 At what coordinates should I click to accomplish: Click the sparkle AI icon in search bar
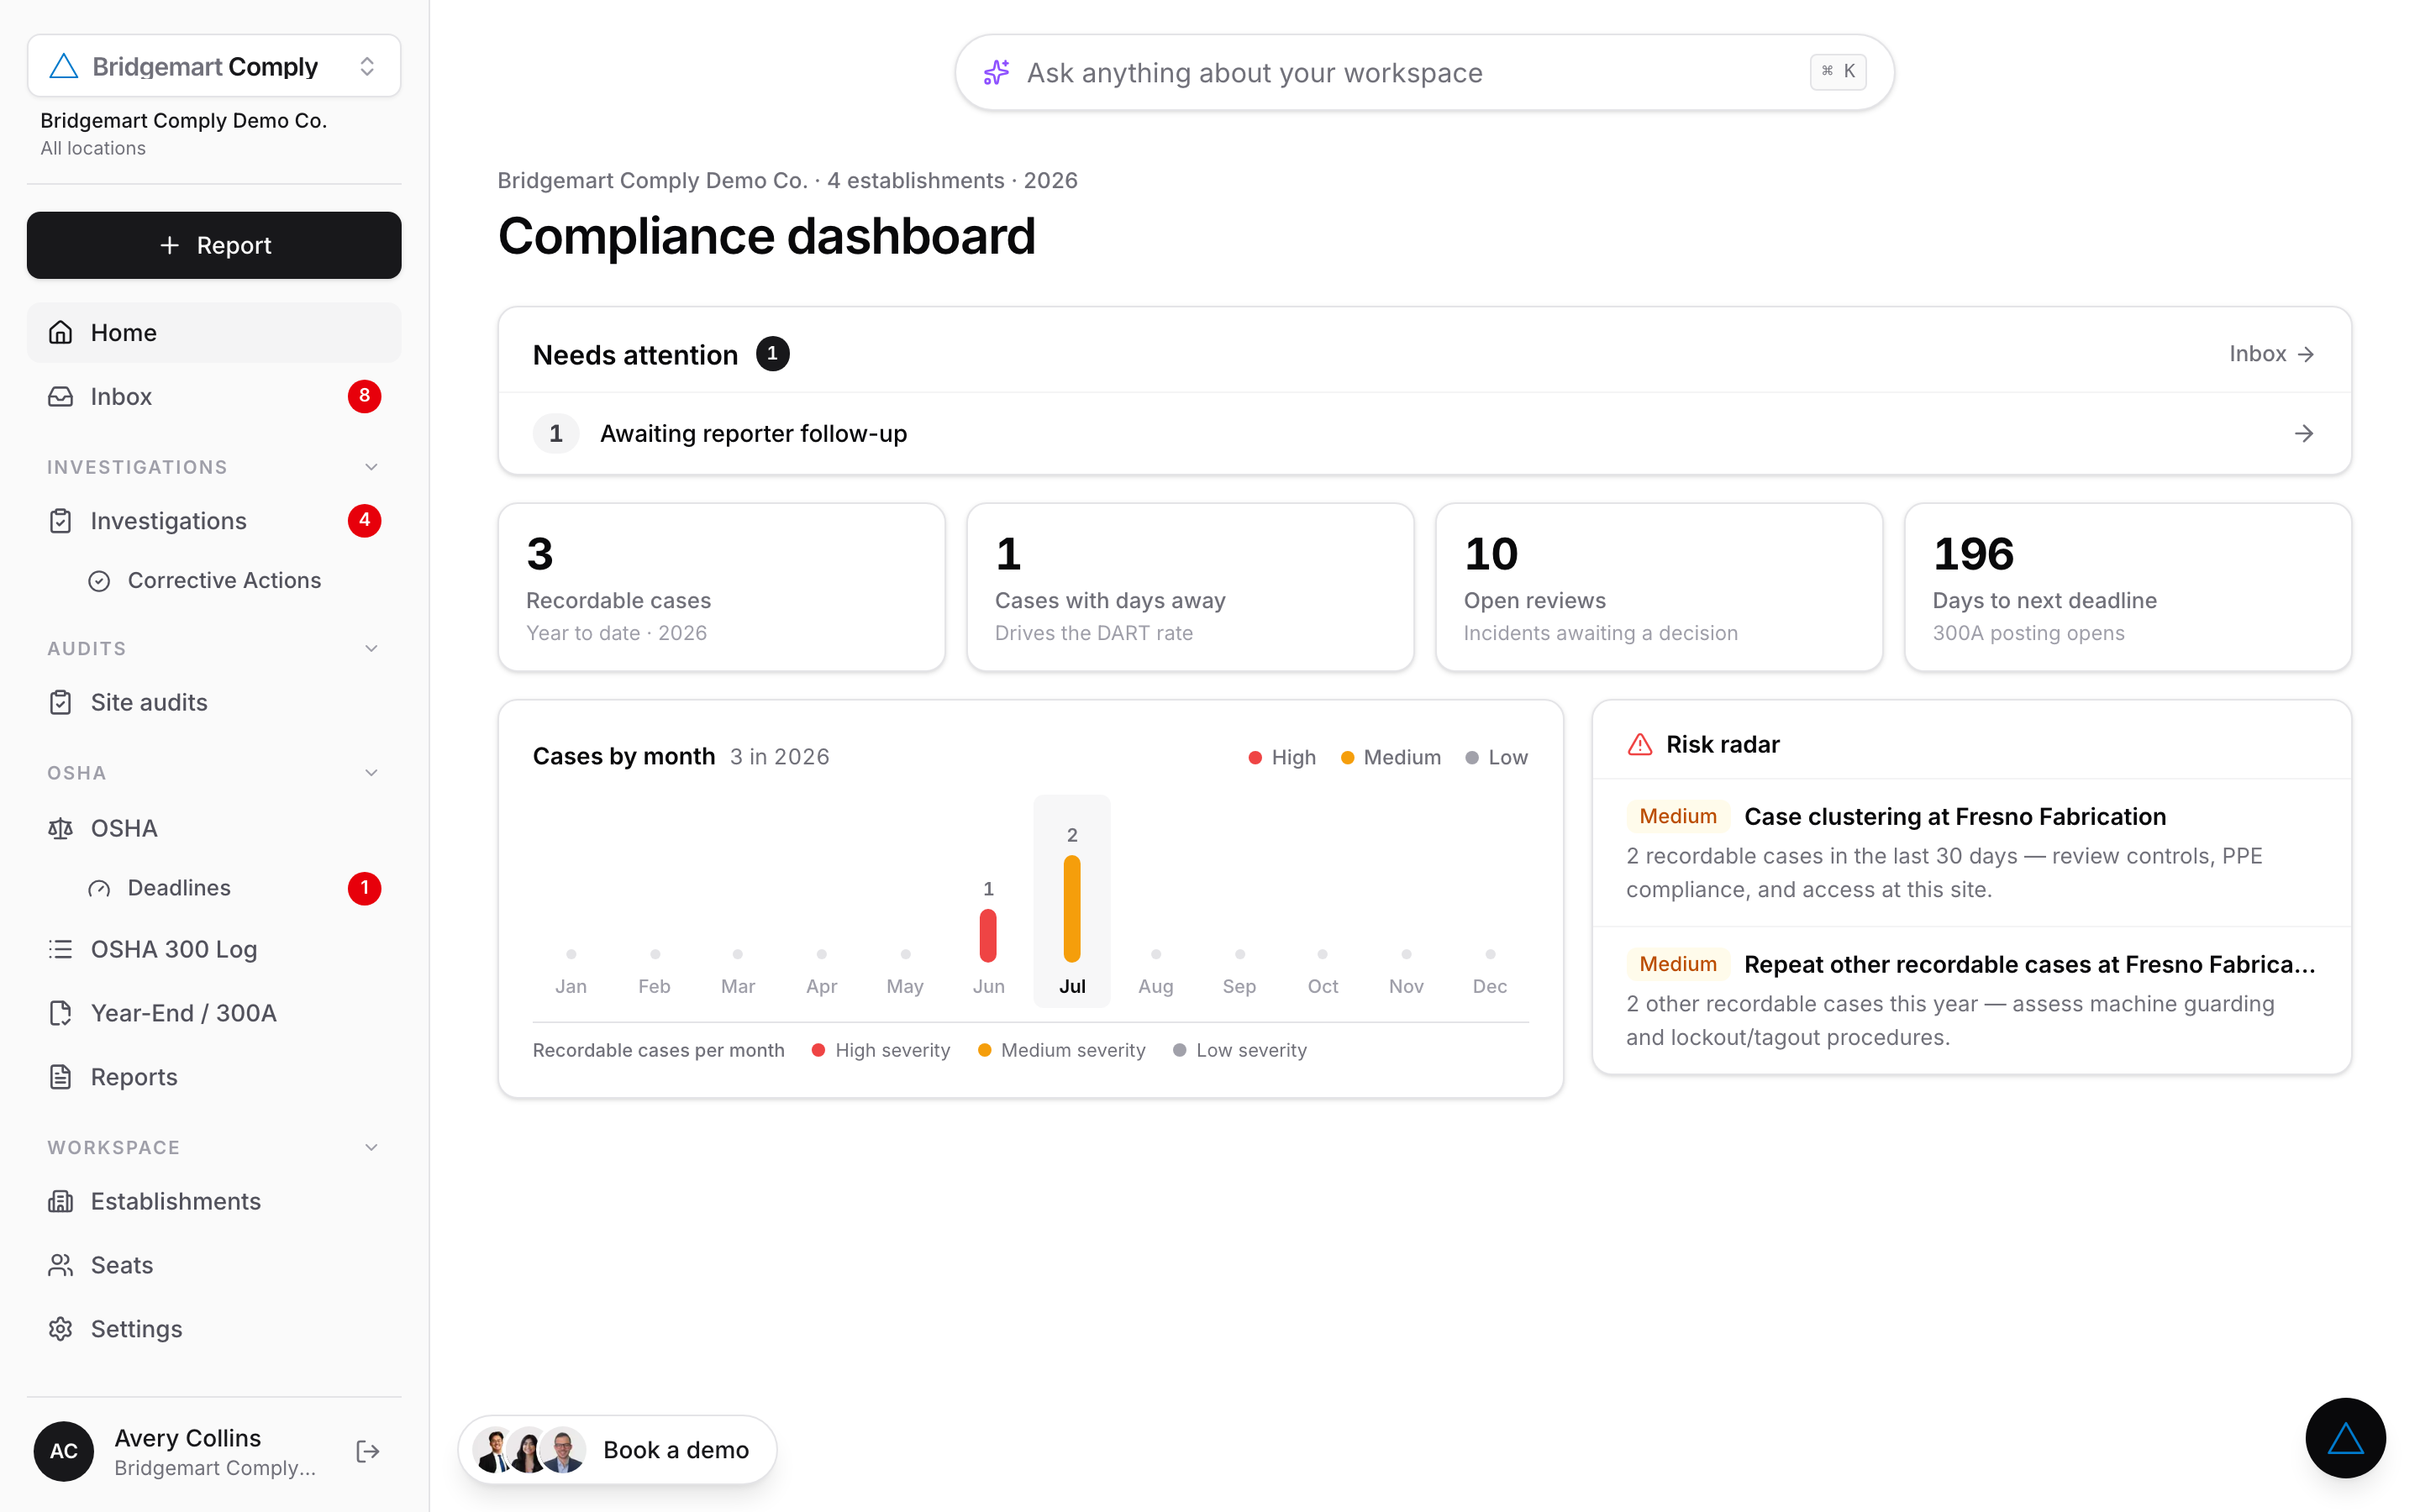pos(996,72)
